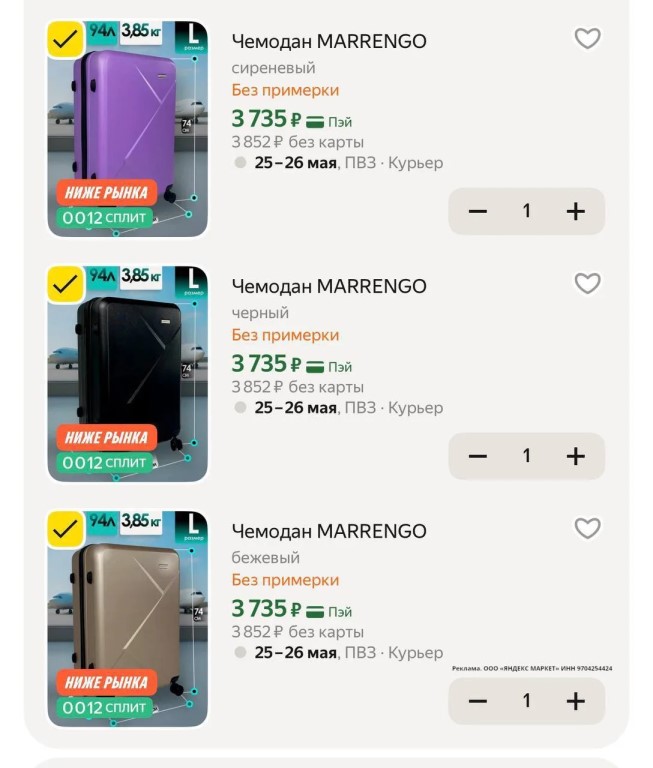Image resolution: width=653 pixels, height=768 pixels.
Task: Add one more beige suitcase
Action: tap(575, 701)
